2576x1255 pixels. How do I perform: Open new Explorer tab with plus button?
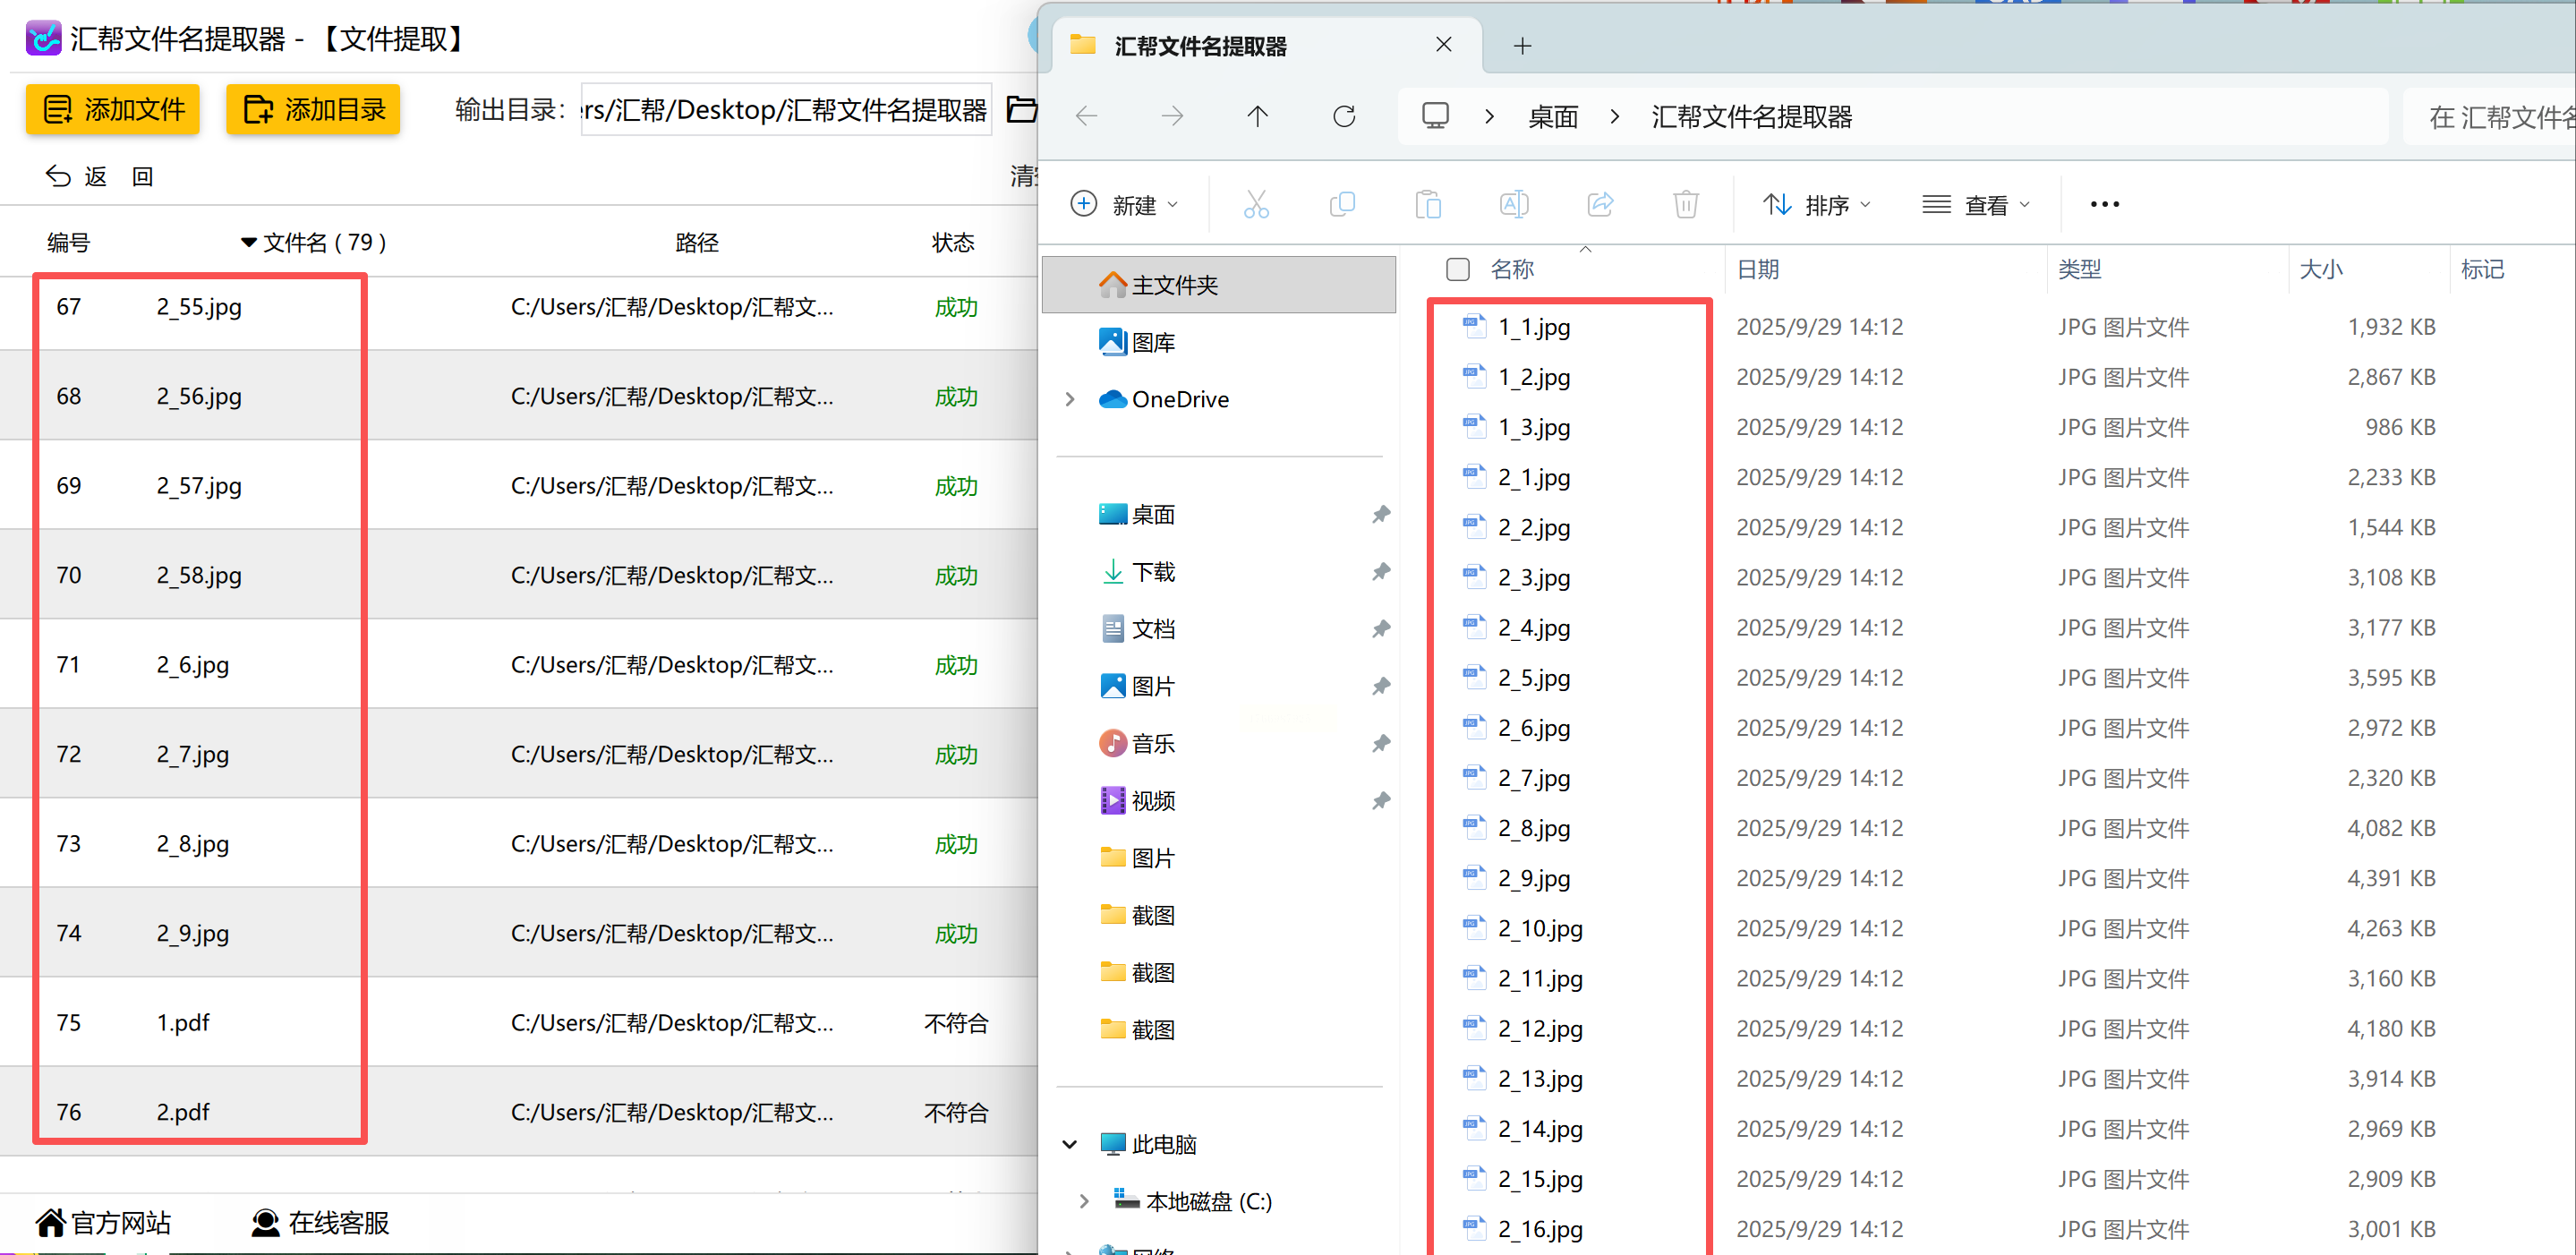(x=1522, y=46)
